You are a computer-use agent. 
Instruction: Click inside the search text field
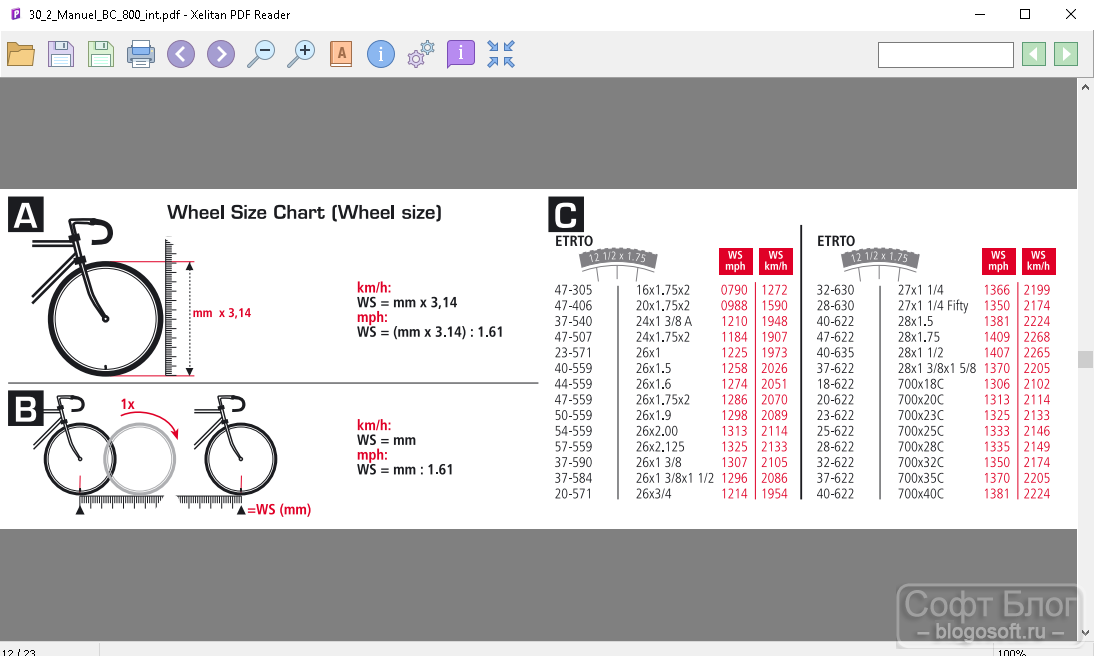pyautogui.click(x=945, y=54)
